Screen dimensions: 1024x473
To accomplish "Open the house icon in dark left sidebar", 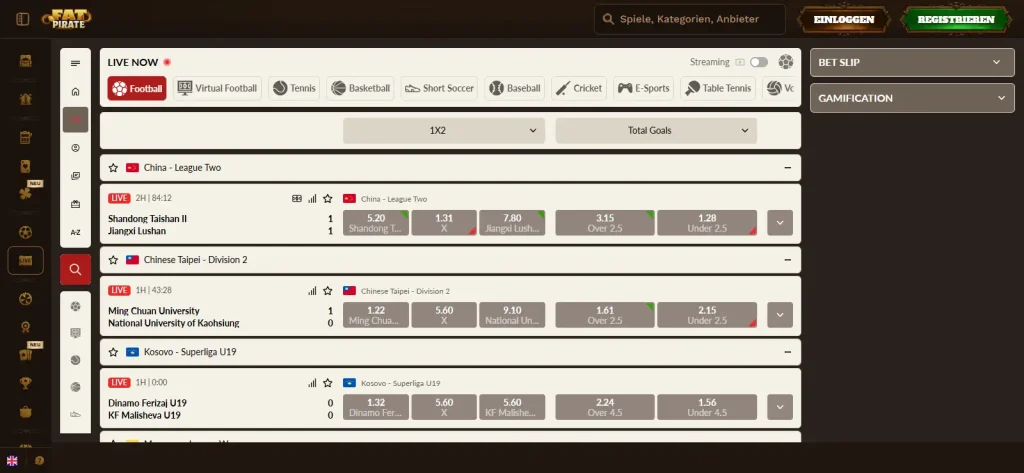I will click(25, 99).
